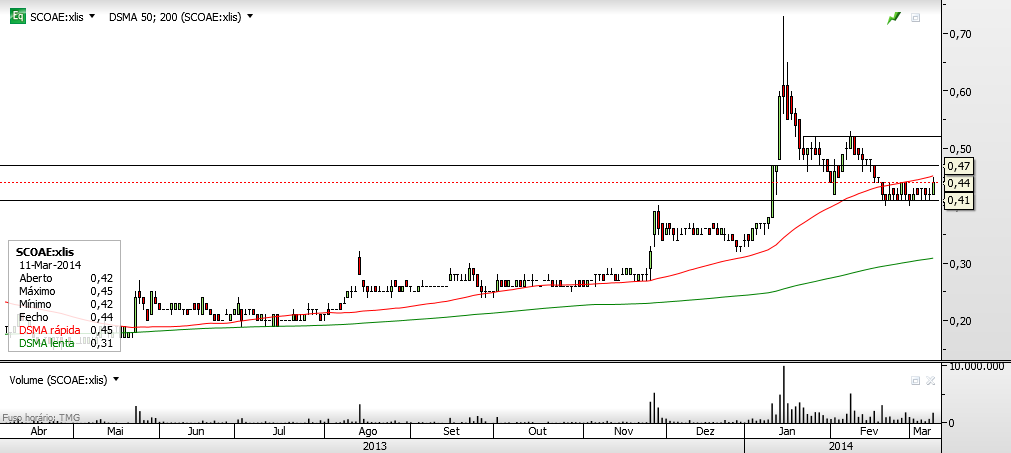
Task: Click the green Eq instrument icon
Action: point(17,17)
